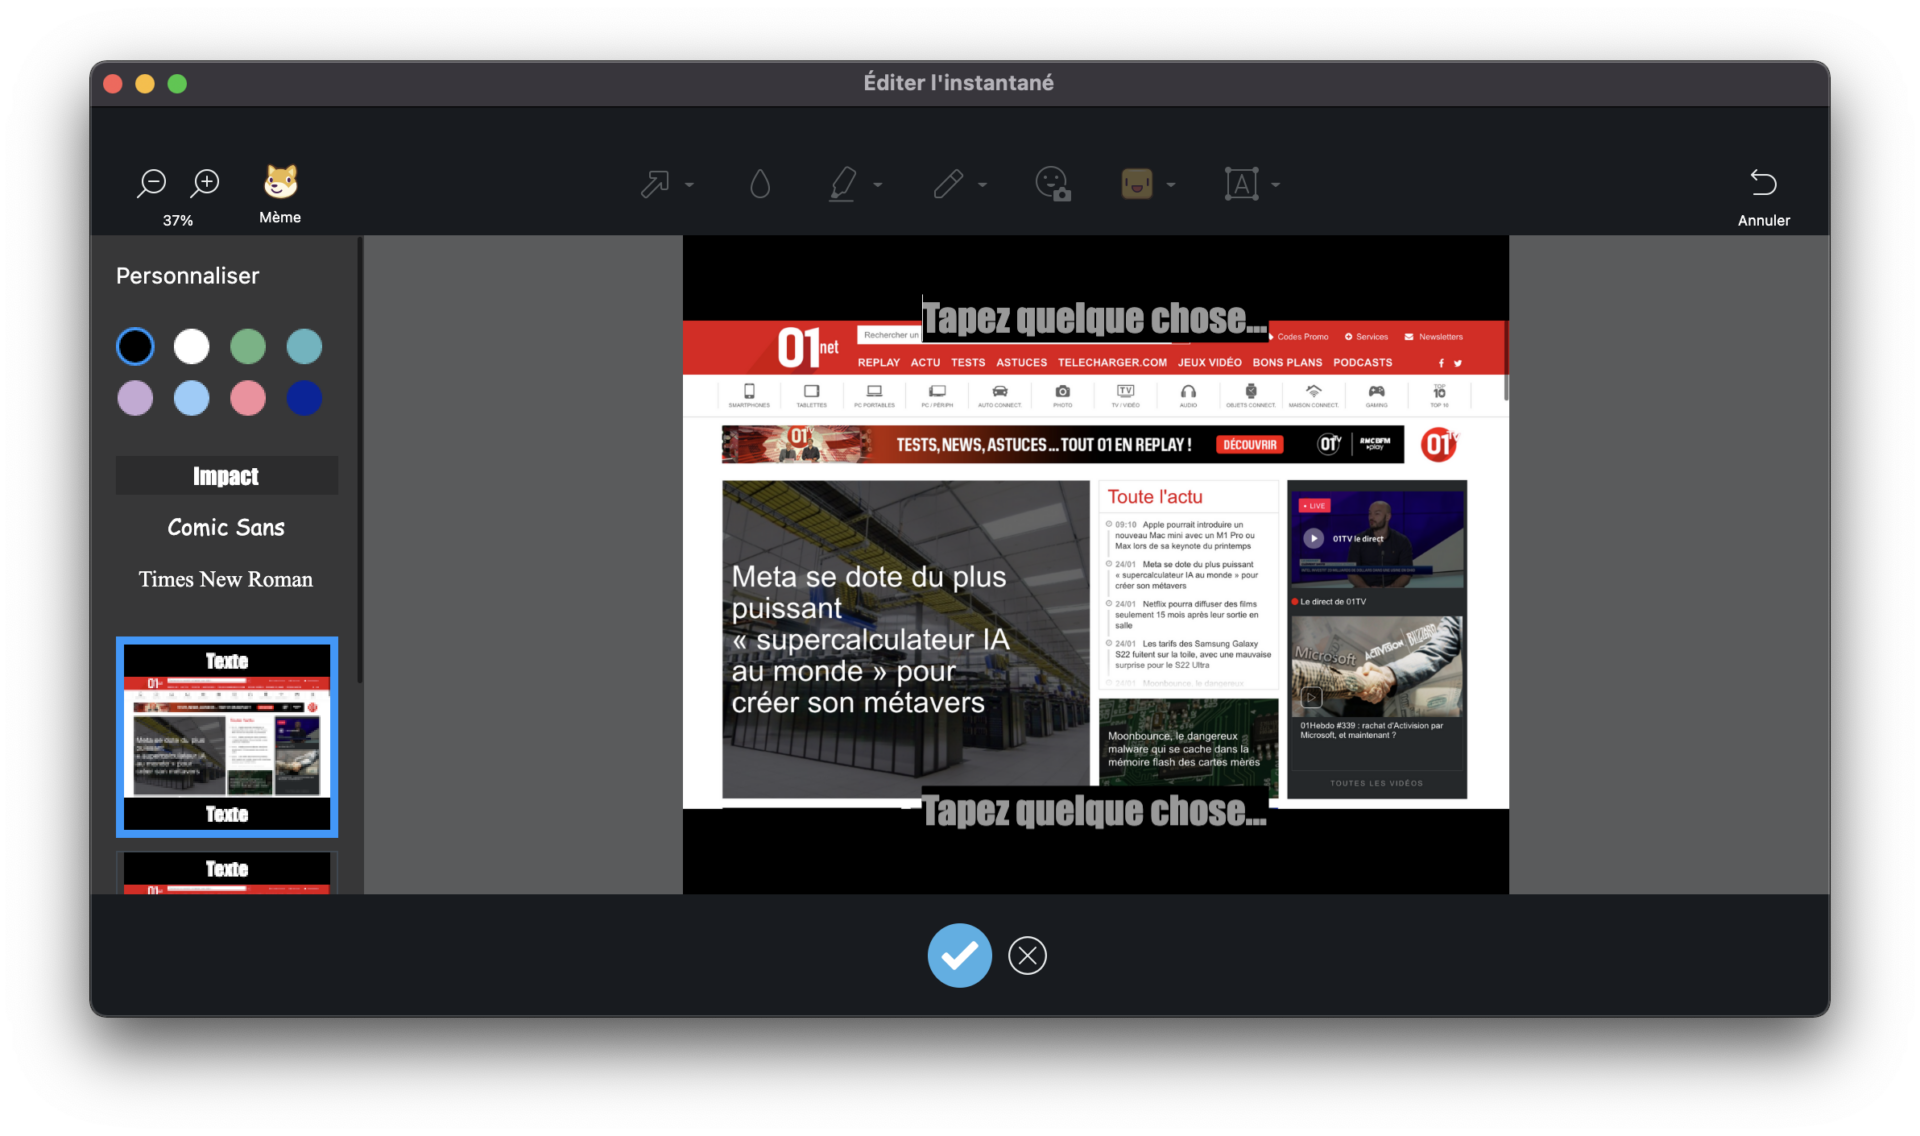Select the highlighter pen tool
The width and height of the screenshot is (1920, 1136).
click(843, 184)
